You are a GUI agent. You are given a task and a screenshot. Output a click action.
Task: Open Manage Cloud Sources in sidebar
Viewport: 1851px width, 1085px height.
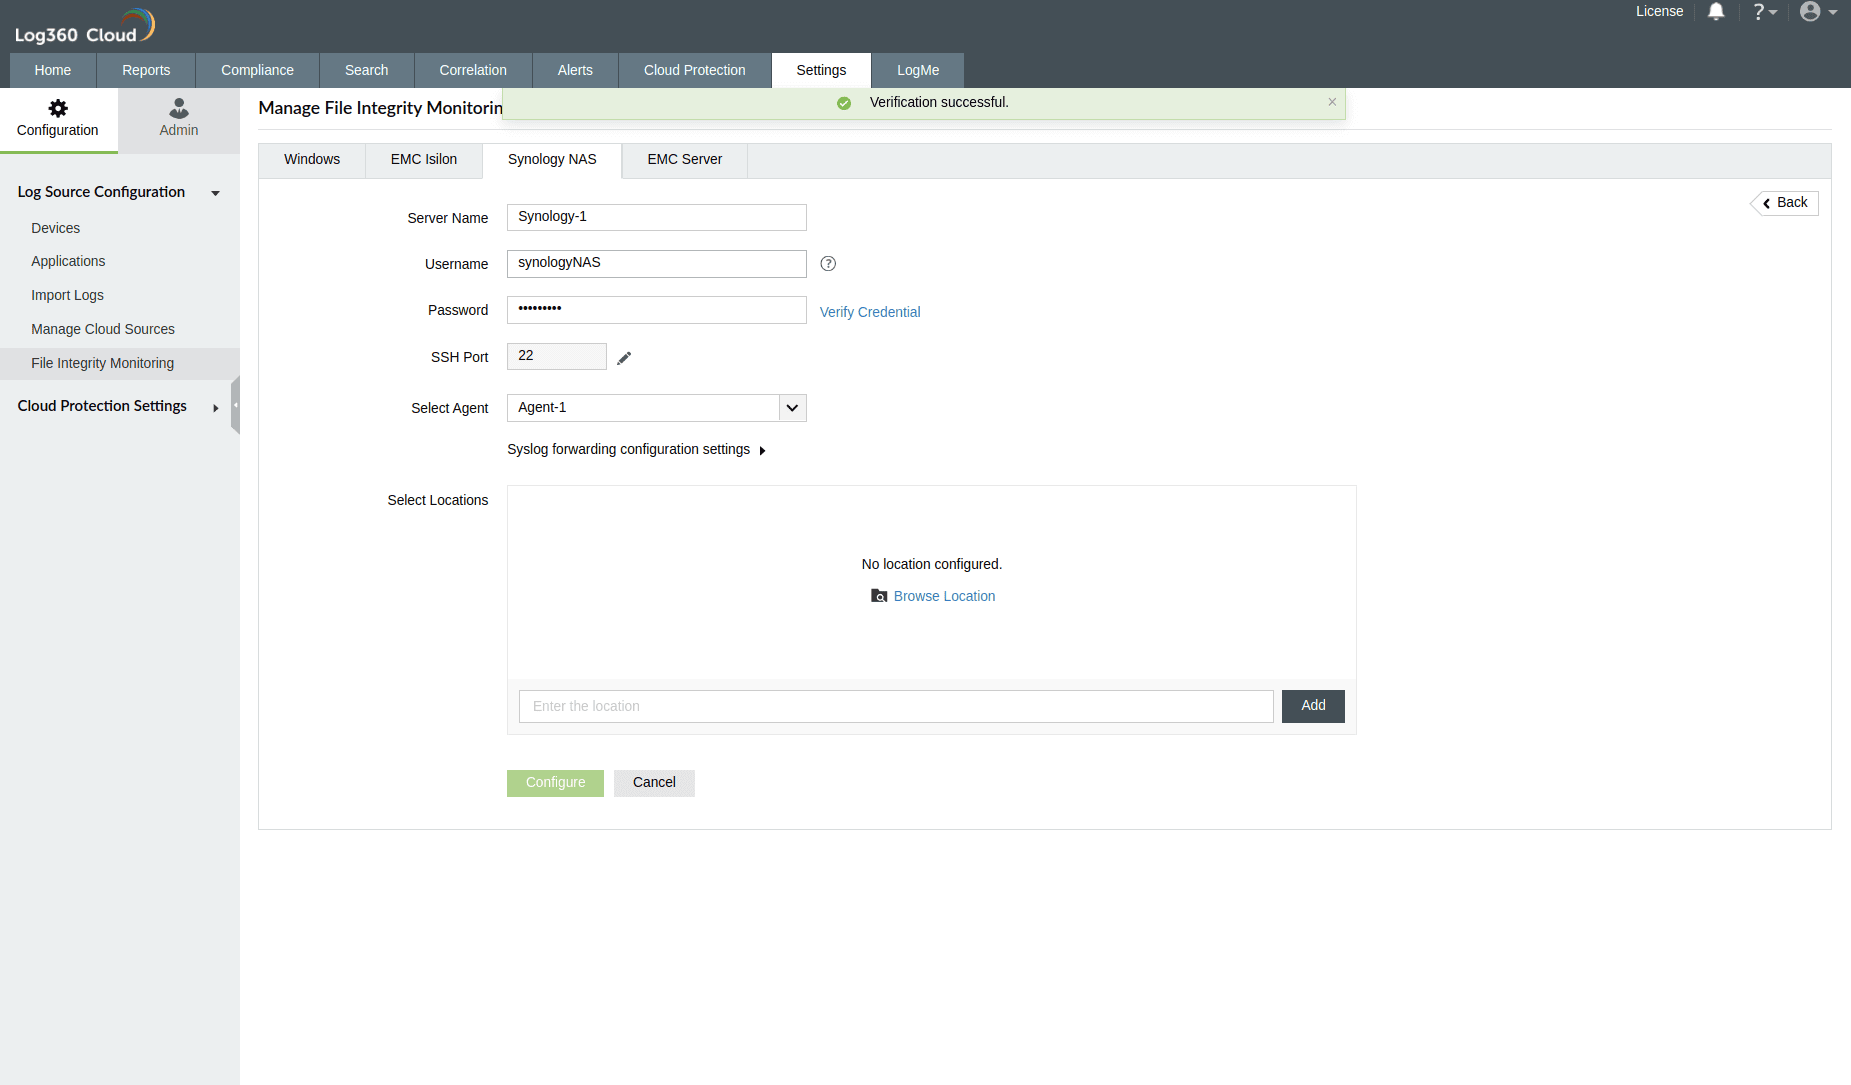coord(103,329)
